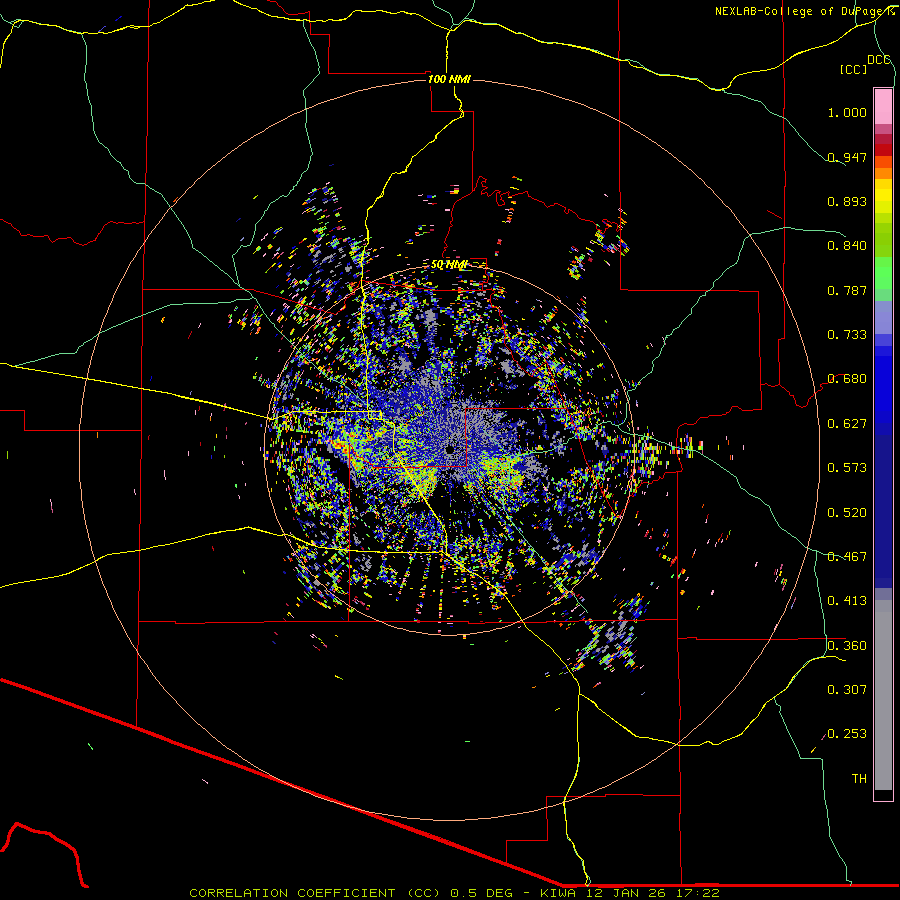Pick the lavender segment of the color bar

click(883, 317)
